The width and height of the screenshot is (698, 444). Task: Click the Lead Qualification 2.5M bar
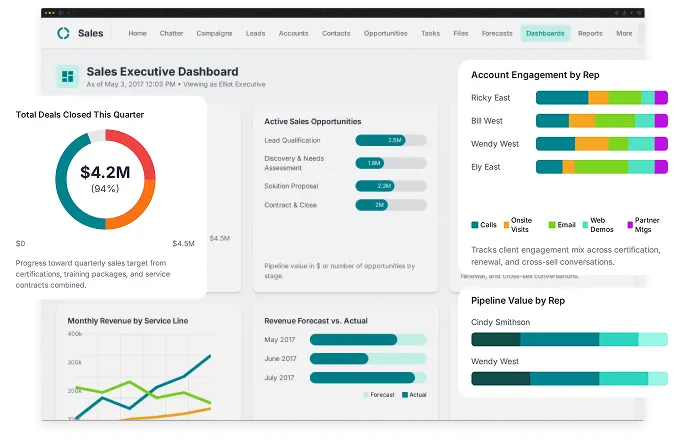pos(380,140)
